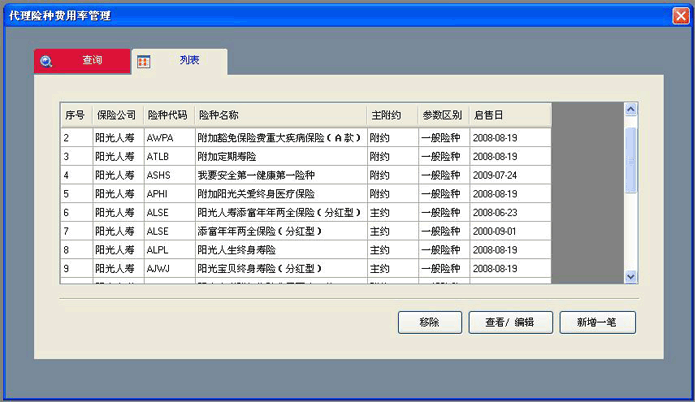This screenshot has height=403, width=696.
Task: Click the 序号 cell 9
Action: coord(77,269)
